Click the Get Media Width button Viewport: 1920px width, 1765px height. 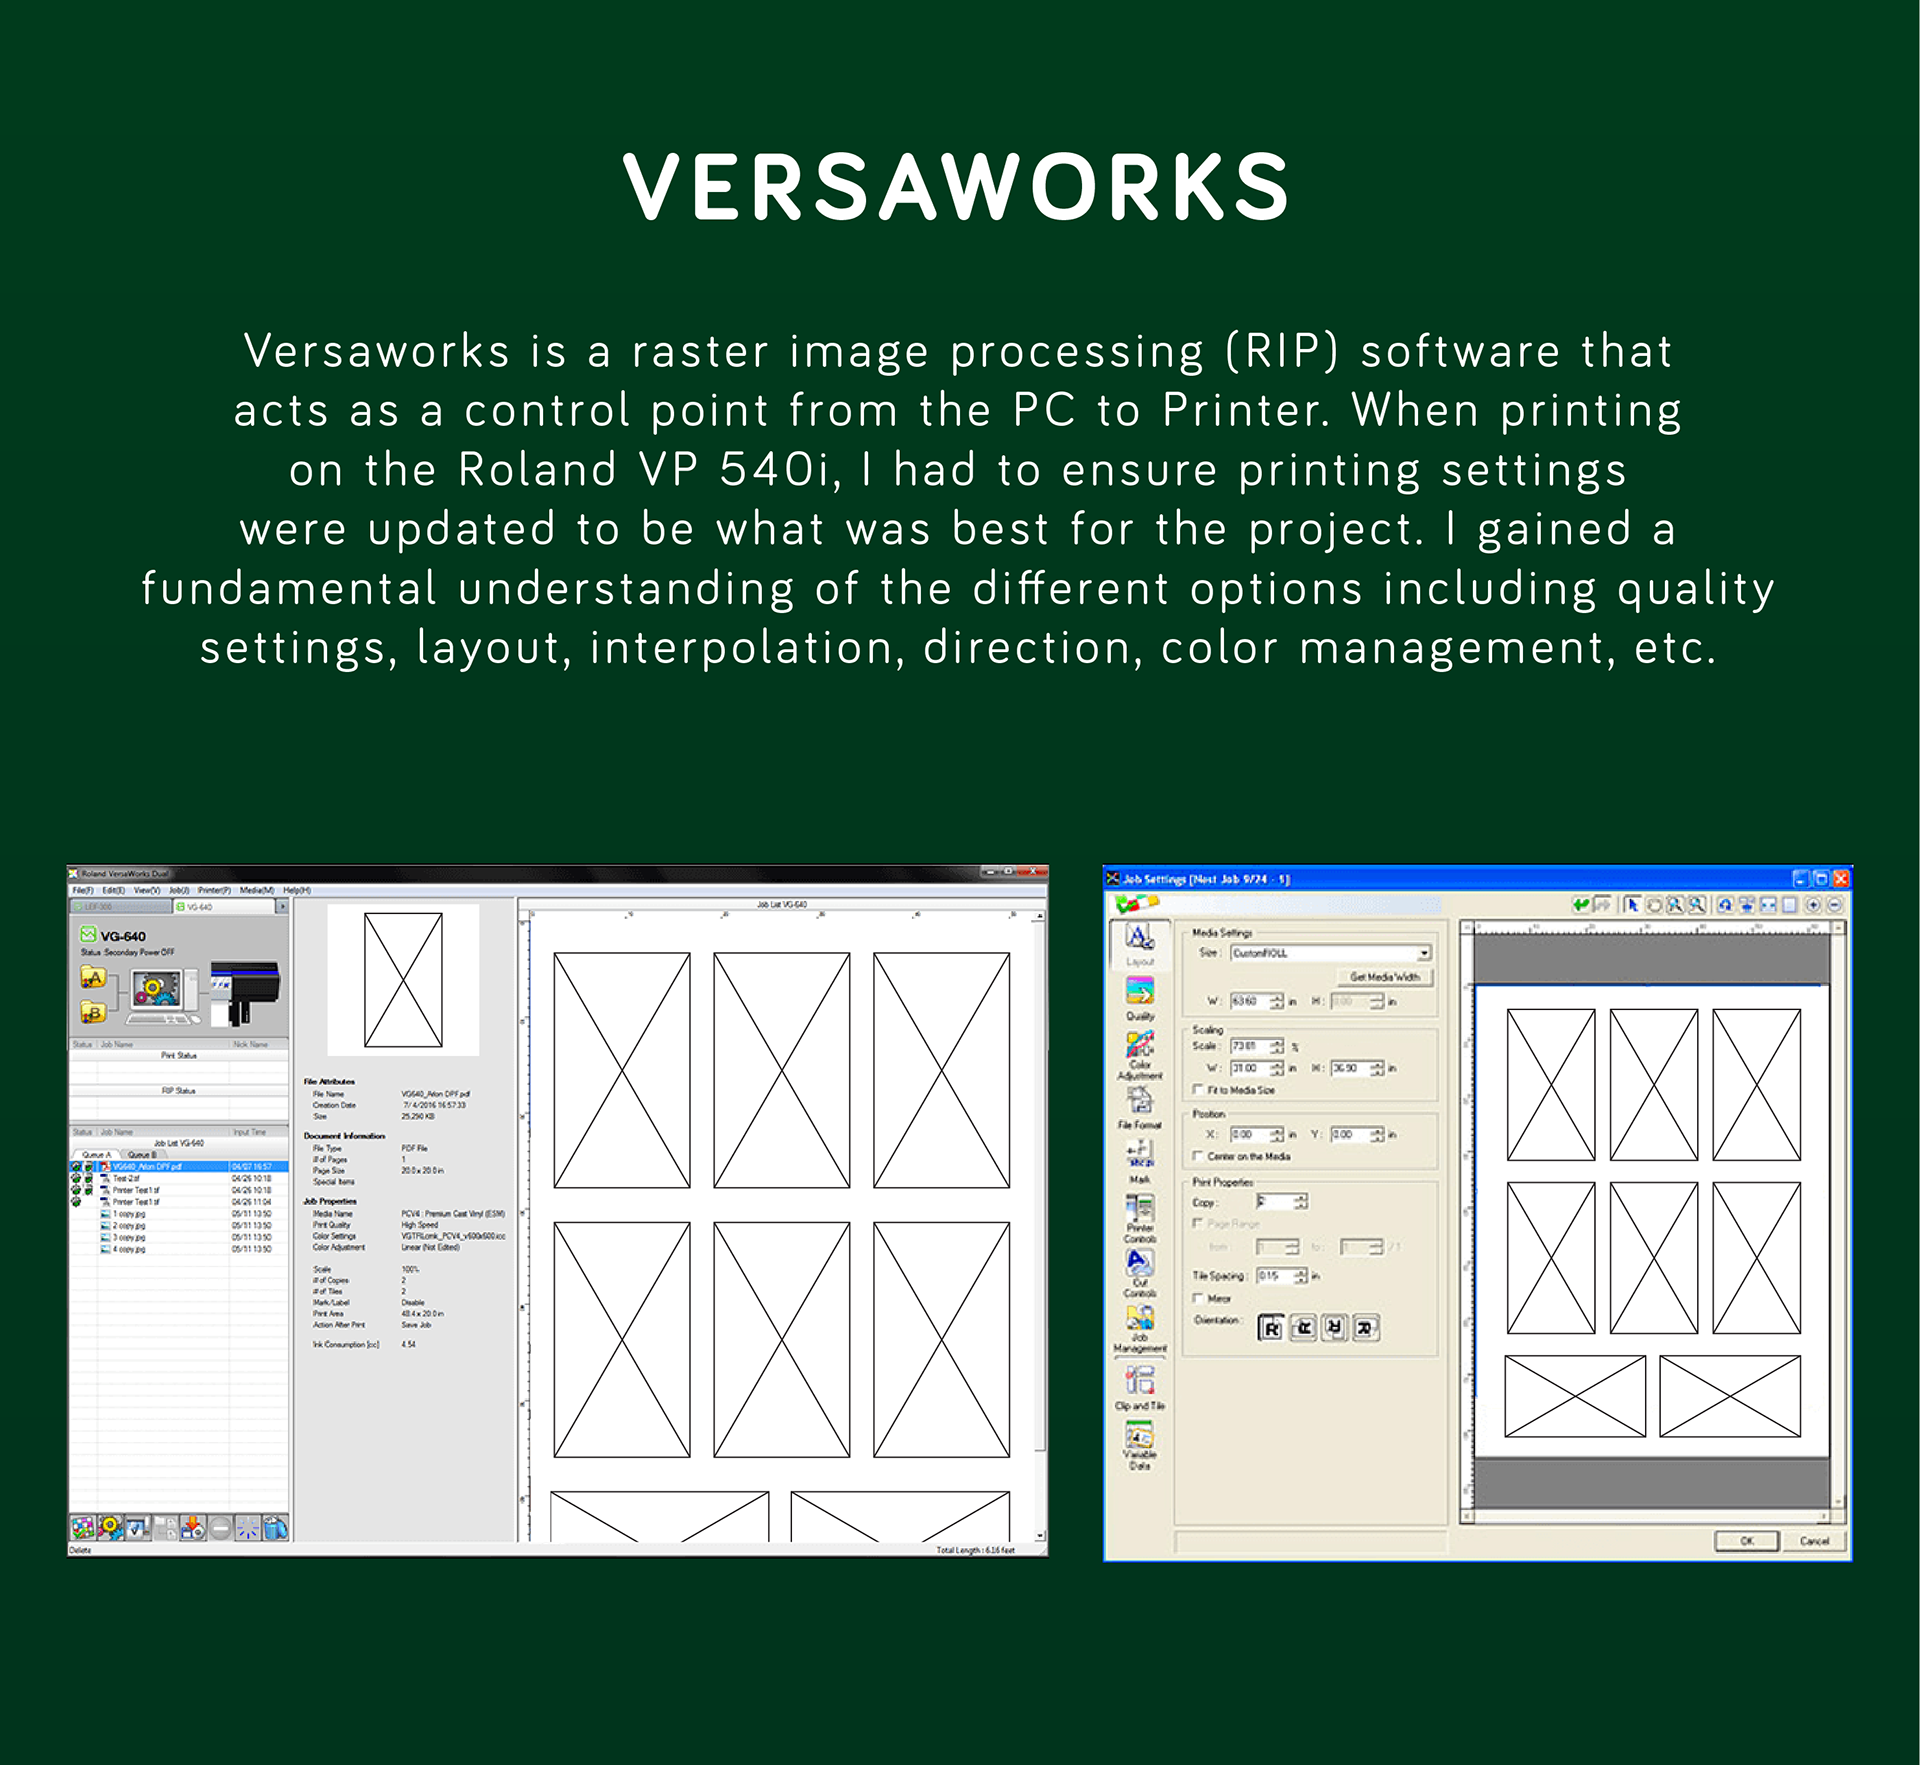(1384, 977)
